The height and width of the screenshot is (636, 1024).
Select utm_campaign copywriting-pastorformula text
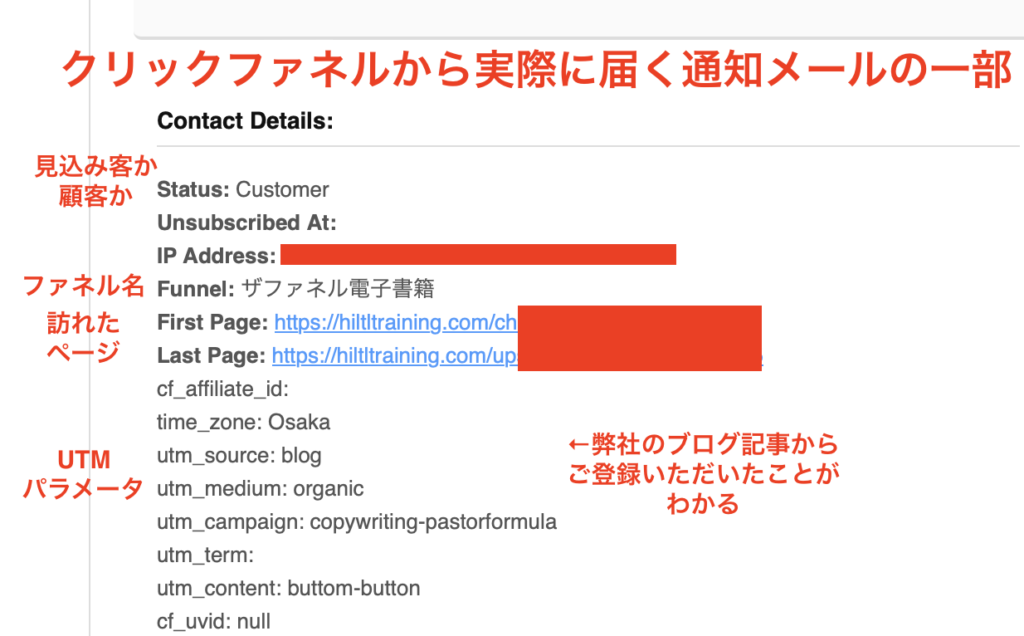coord(357,522)
